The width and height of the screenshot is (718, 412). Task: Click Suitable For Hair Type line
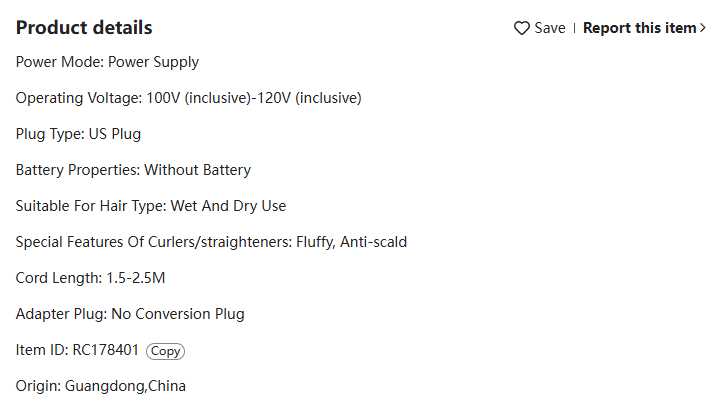pyautogui.click(x=151, y=206)
